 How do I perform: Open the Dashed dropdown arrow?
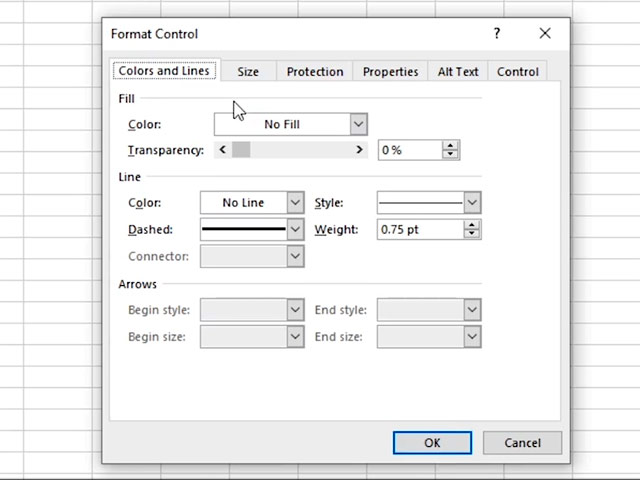pos(295,229)
